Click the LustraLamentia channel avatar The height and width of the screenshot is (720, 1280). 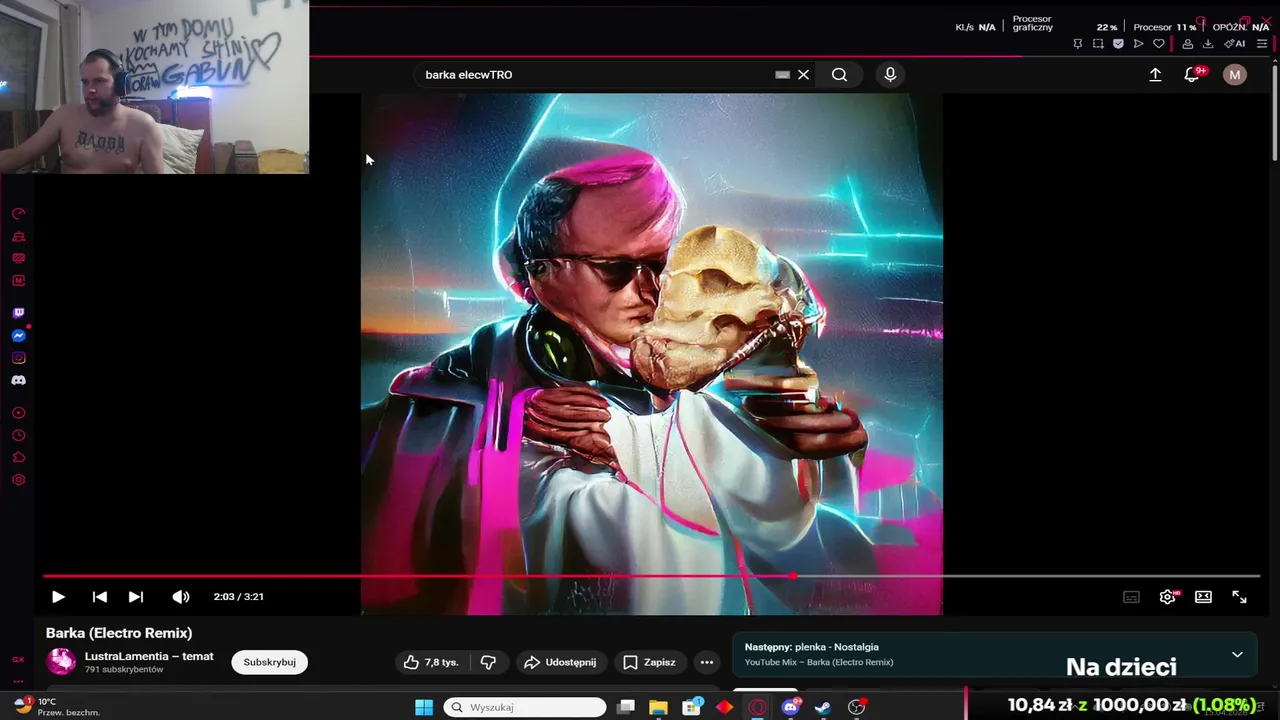(x=62, y=661)
